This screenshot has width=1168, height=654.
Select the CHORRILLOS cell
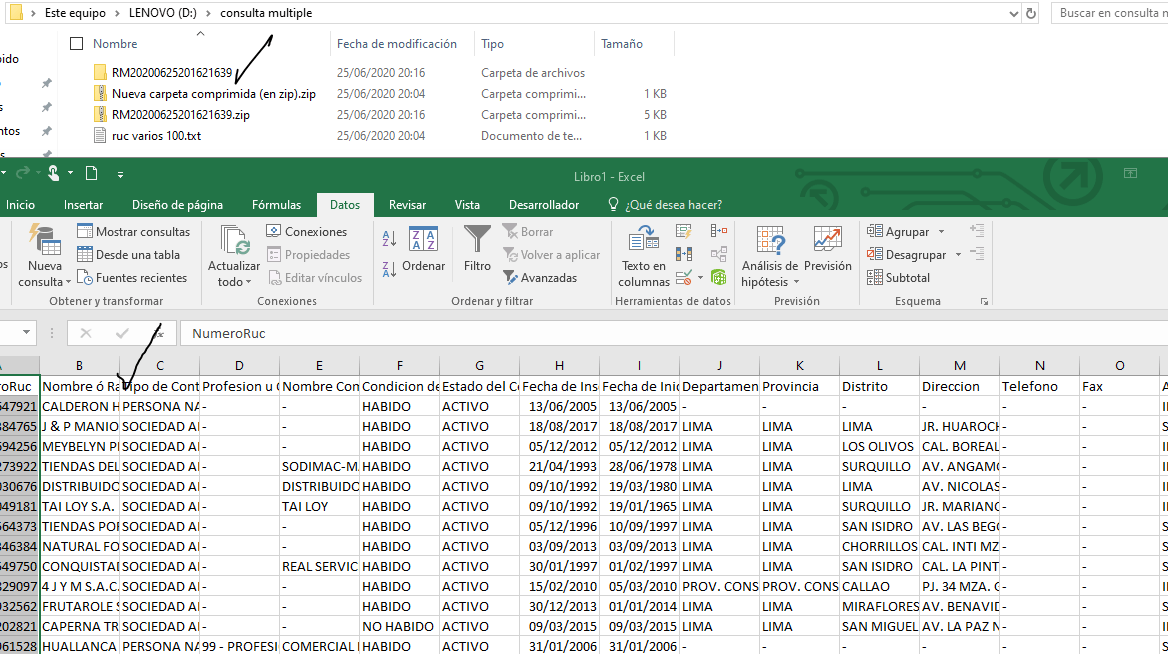879,547
